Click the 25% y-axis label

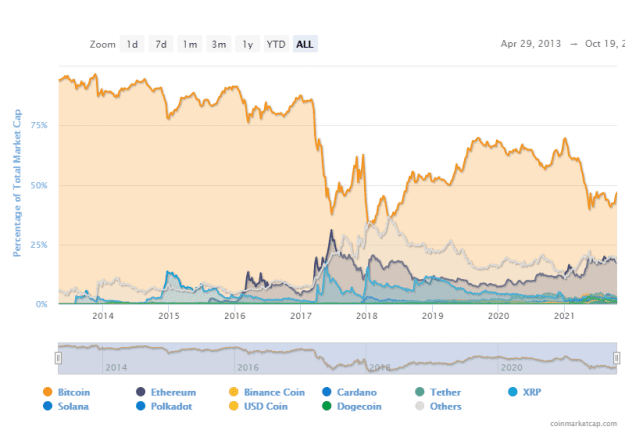pyautogui.click(x=39, y=245)
